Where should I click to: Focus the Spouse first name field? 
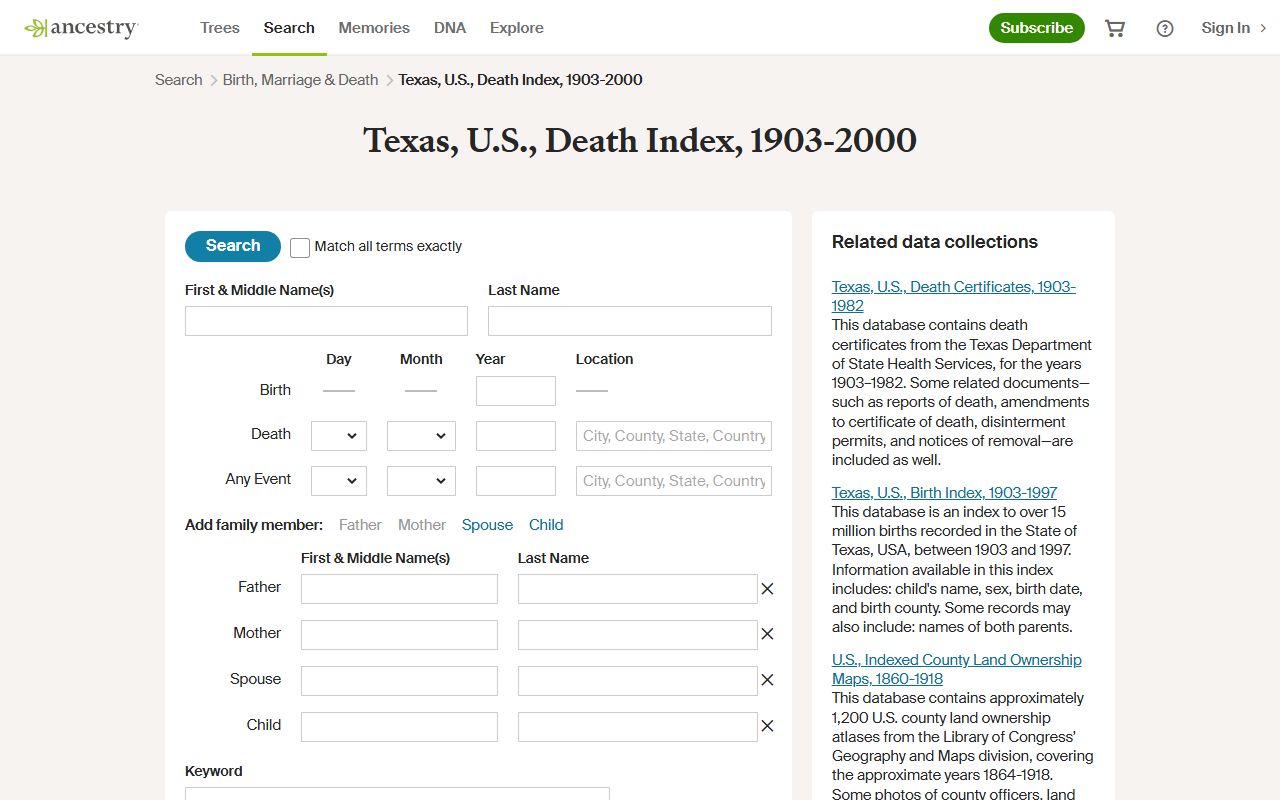tap(399, 681)
